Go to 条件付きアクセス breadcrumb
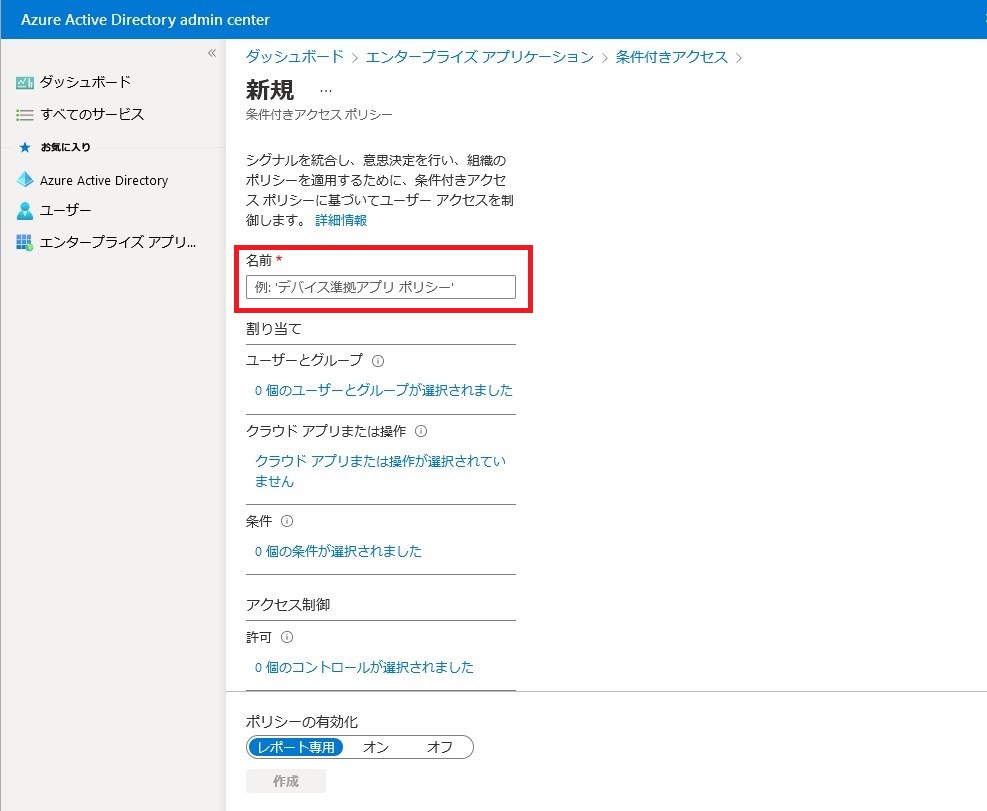This screenshot has height=811, width=987. [x=672, y=57]
